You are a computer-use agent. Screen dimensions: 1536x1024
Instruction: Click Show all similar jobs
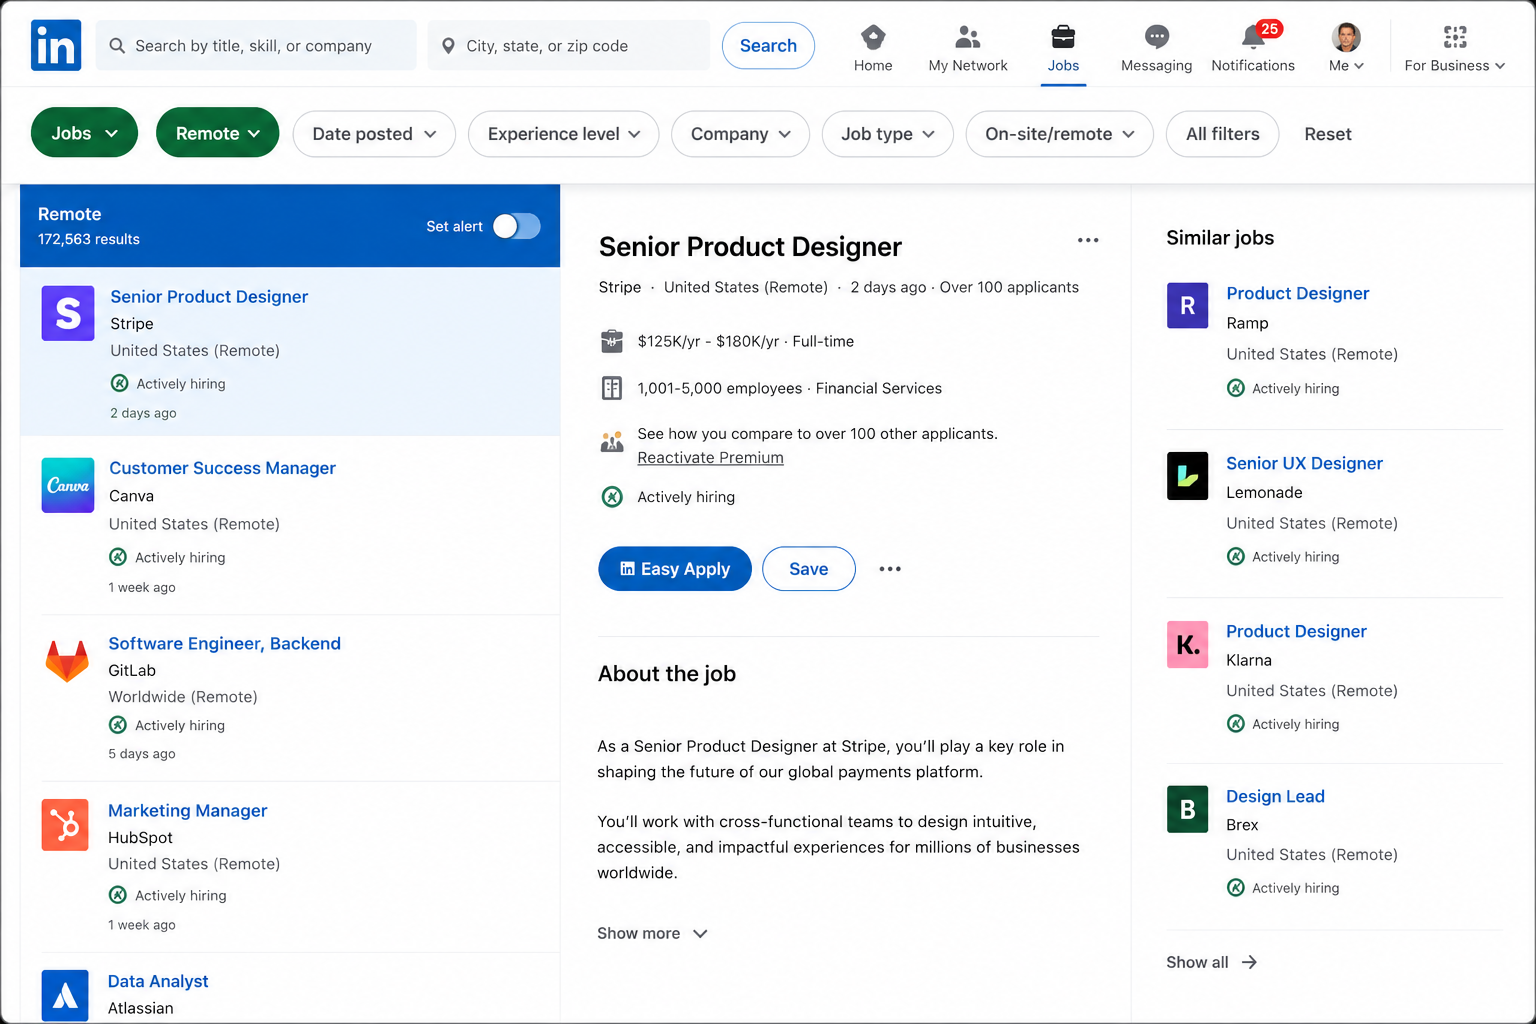[x=1211, y=962]
